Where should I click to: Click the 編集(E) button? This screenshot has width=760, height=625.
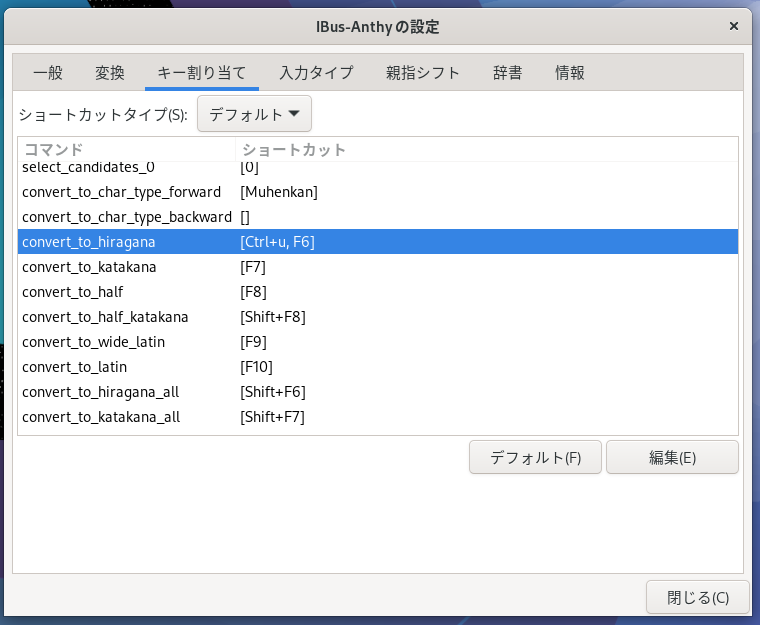point(672,457)
